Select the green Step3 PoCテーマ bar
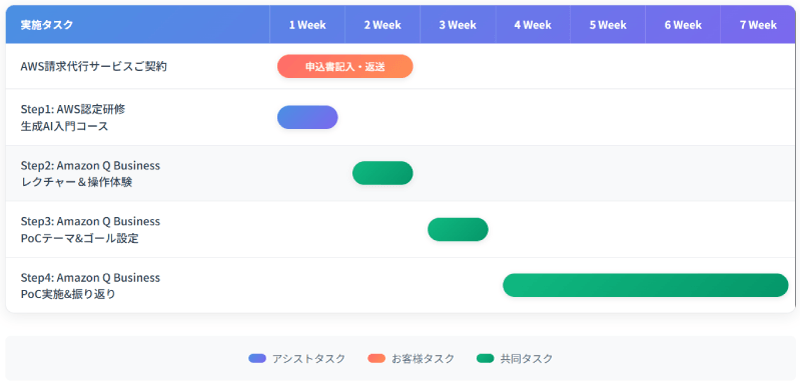 coord(458,229)
